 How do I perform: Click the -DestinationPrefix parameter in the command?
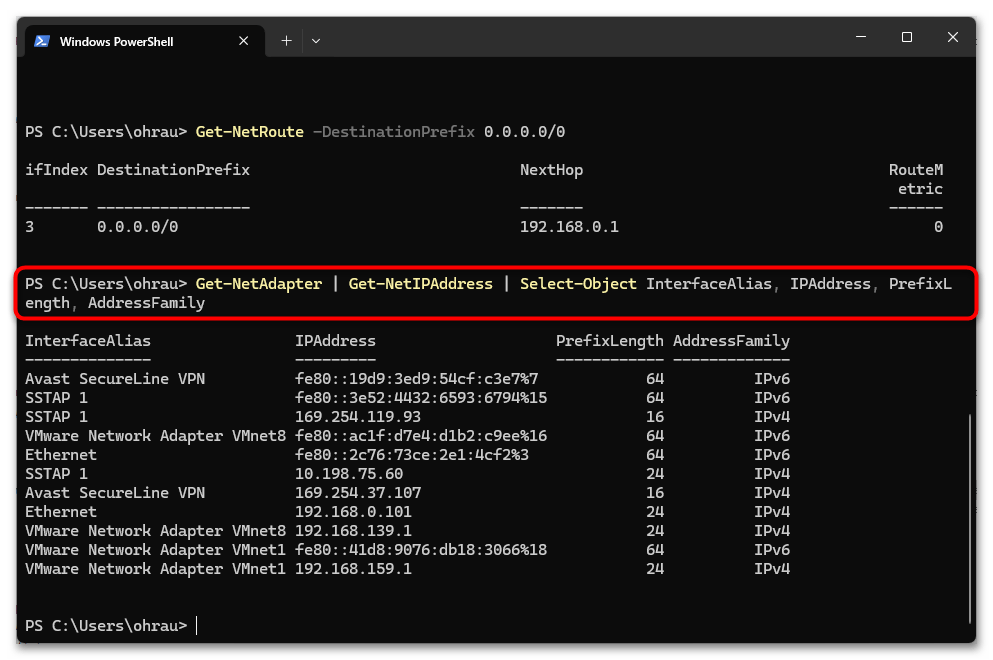[x=394, y=132]
